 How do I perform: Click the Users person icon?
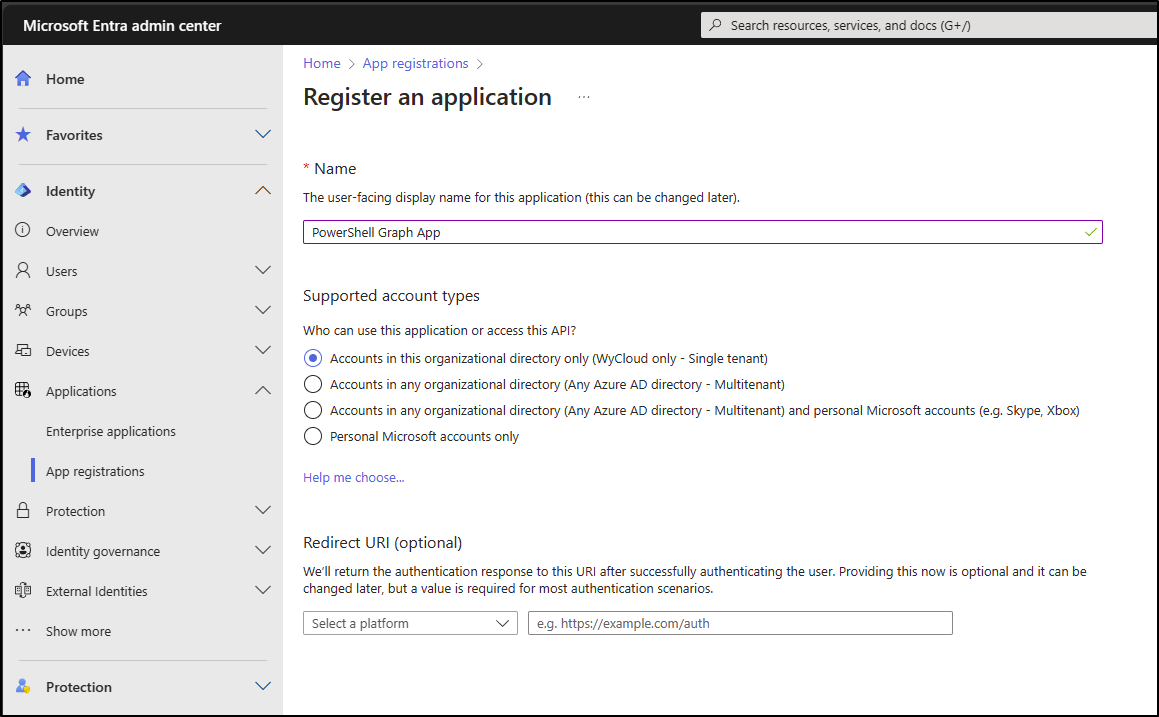(x=24, y=271)
